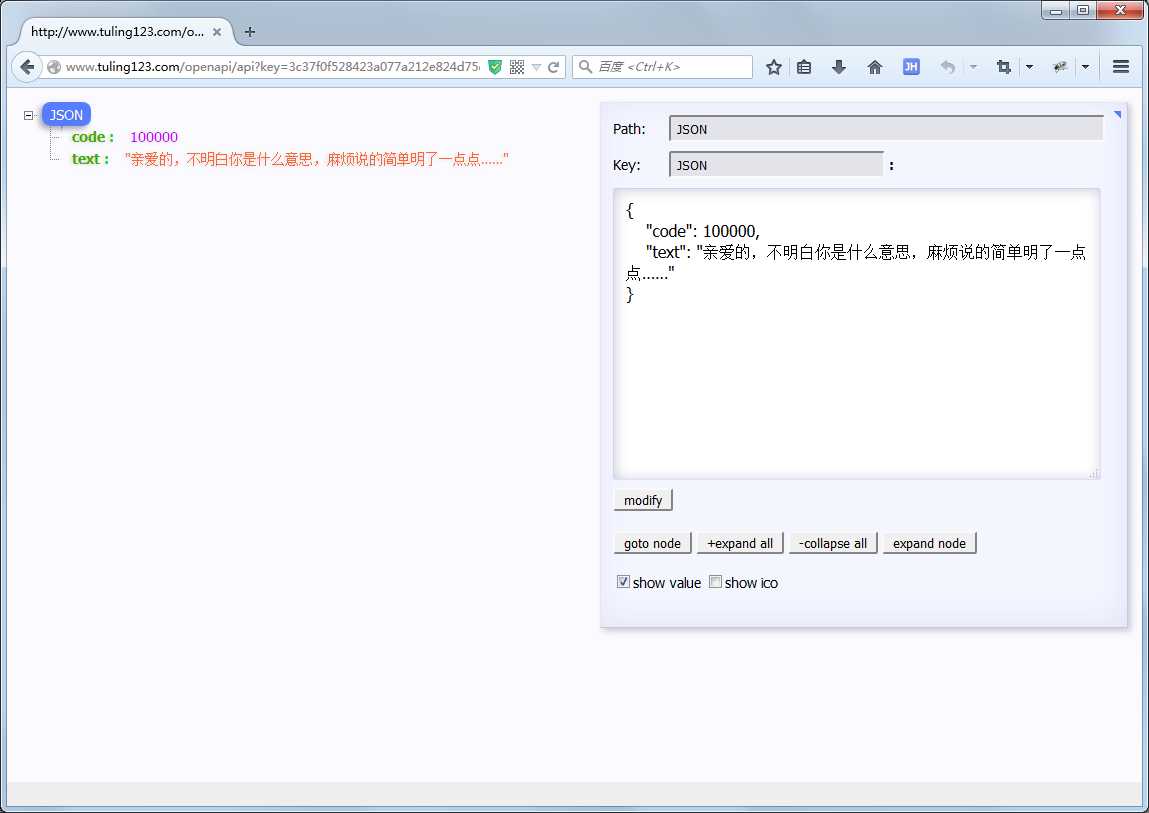The width and height of the screenshot is (1149, 813).
Task: Click the expand node button
Action: (929, 543)
